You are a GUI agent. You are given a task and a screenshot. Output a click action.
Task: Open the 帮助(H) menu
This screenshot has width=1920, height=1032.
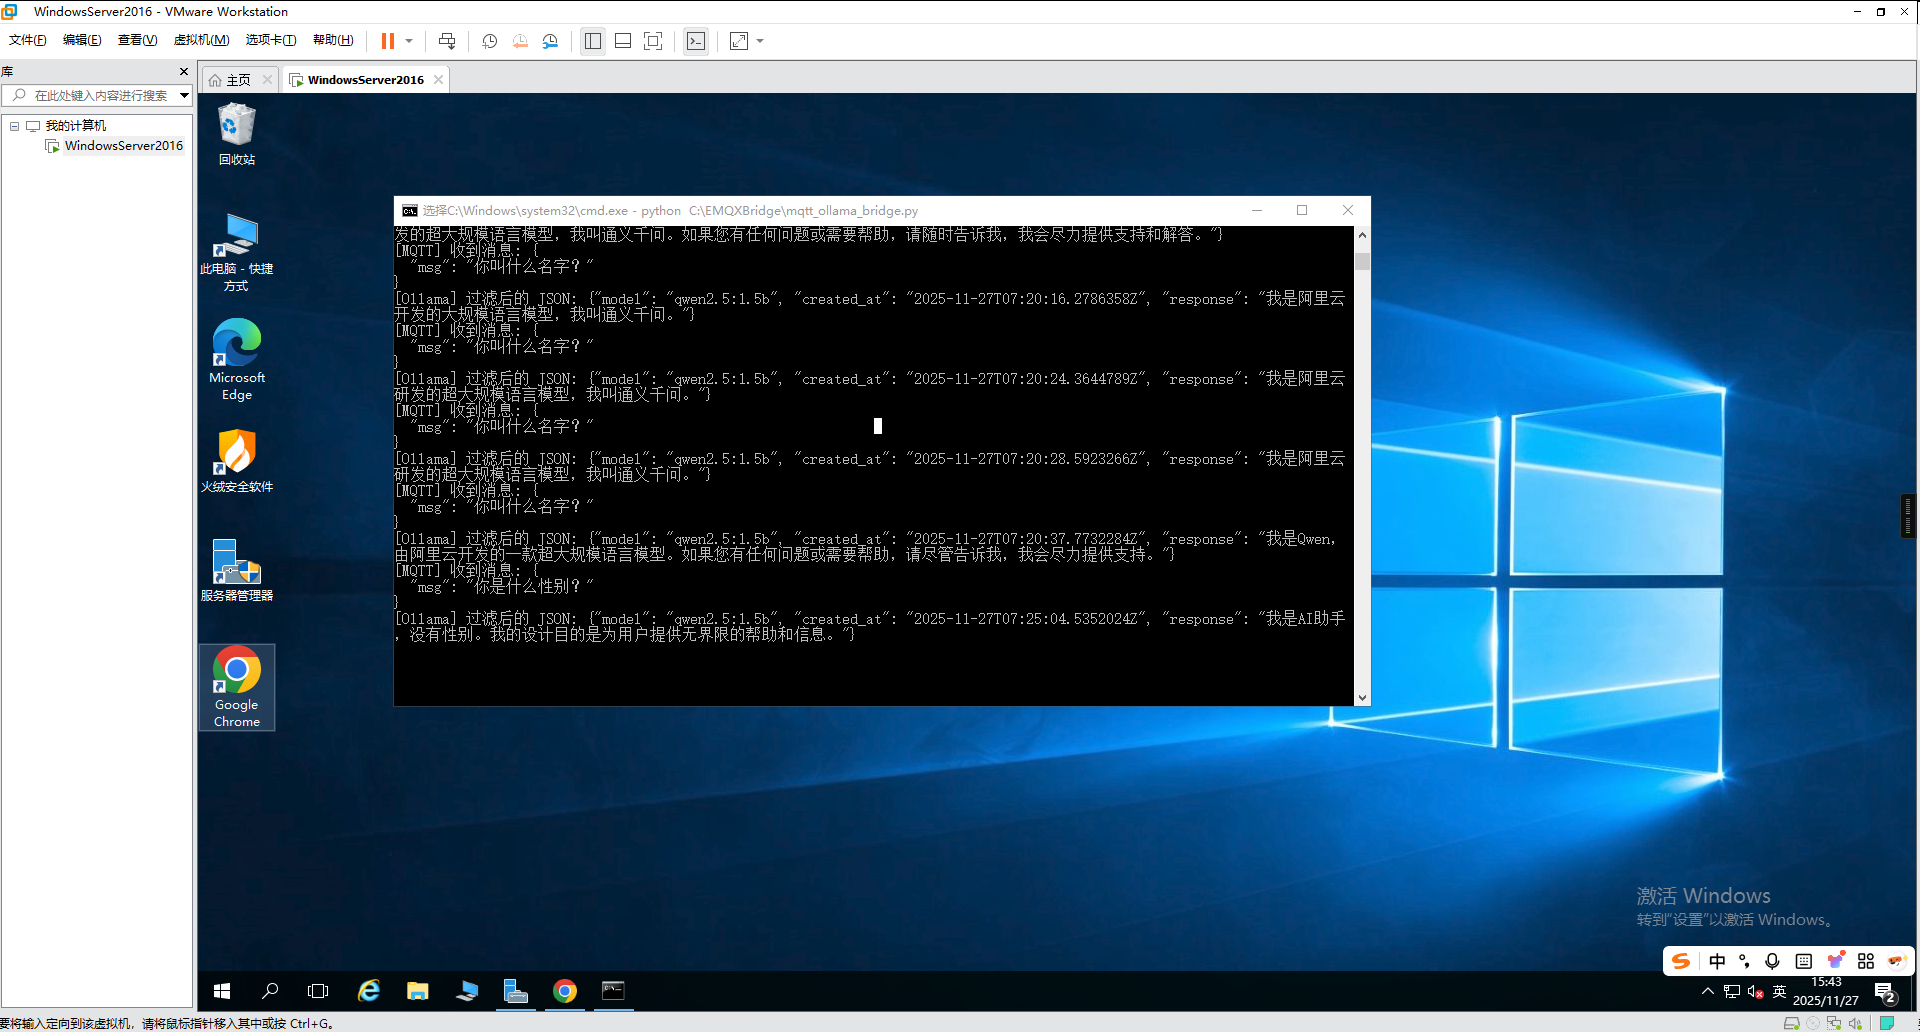click(x=333, y=40)
